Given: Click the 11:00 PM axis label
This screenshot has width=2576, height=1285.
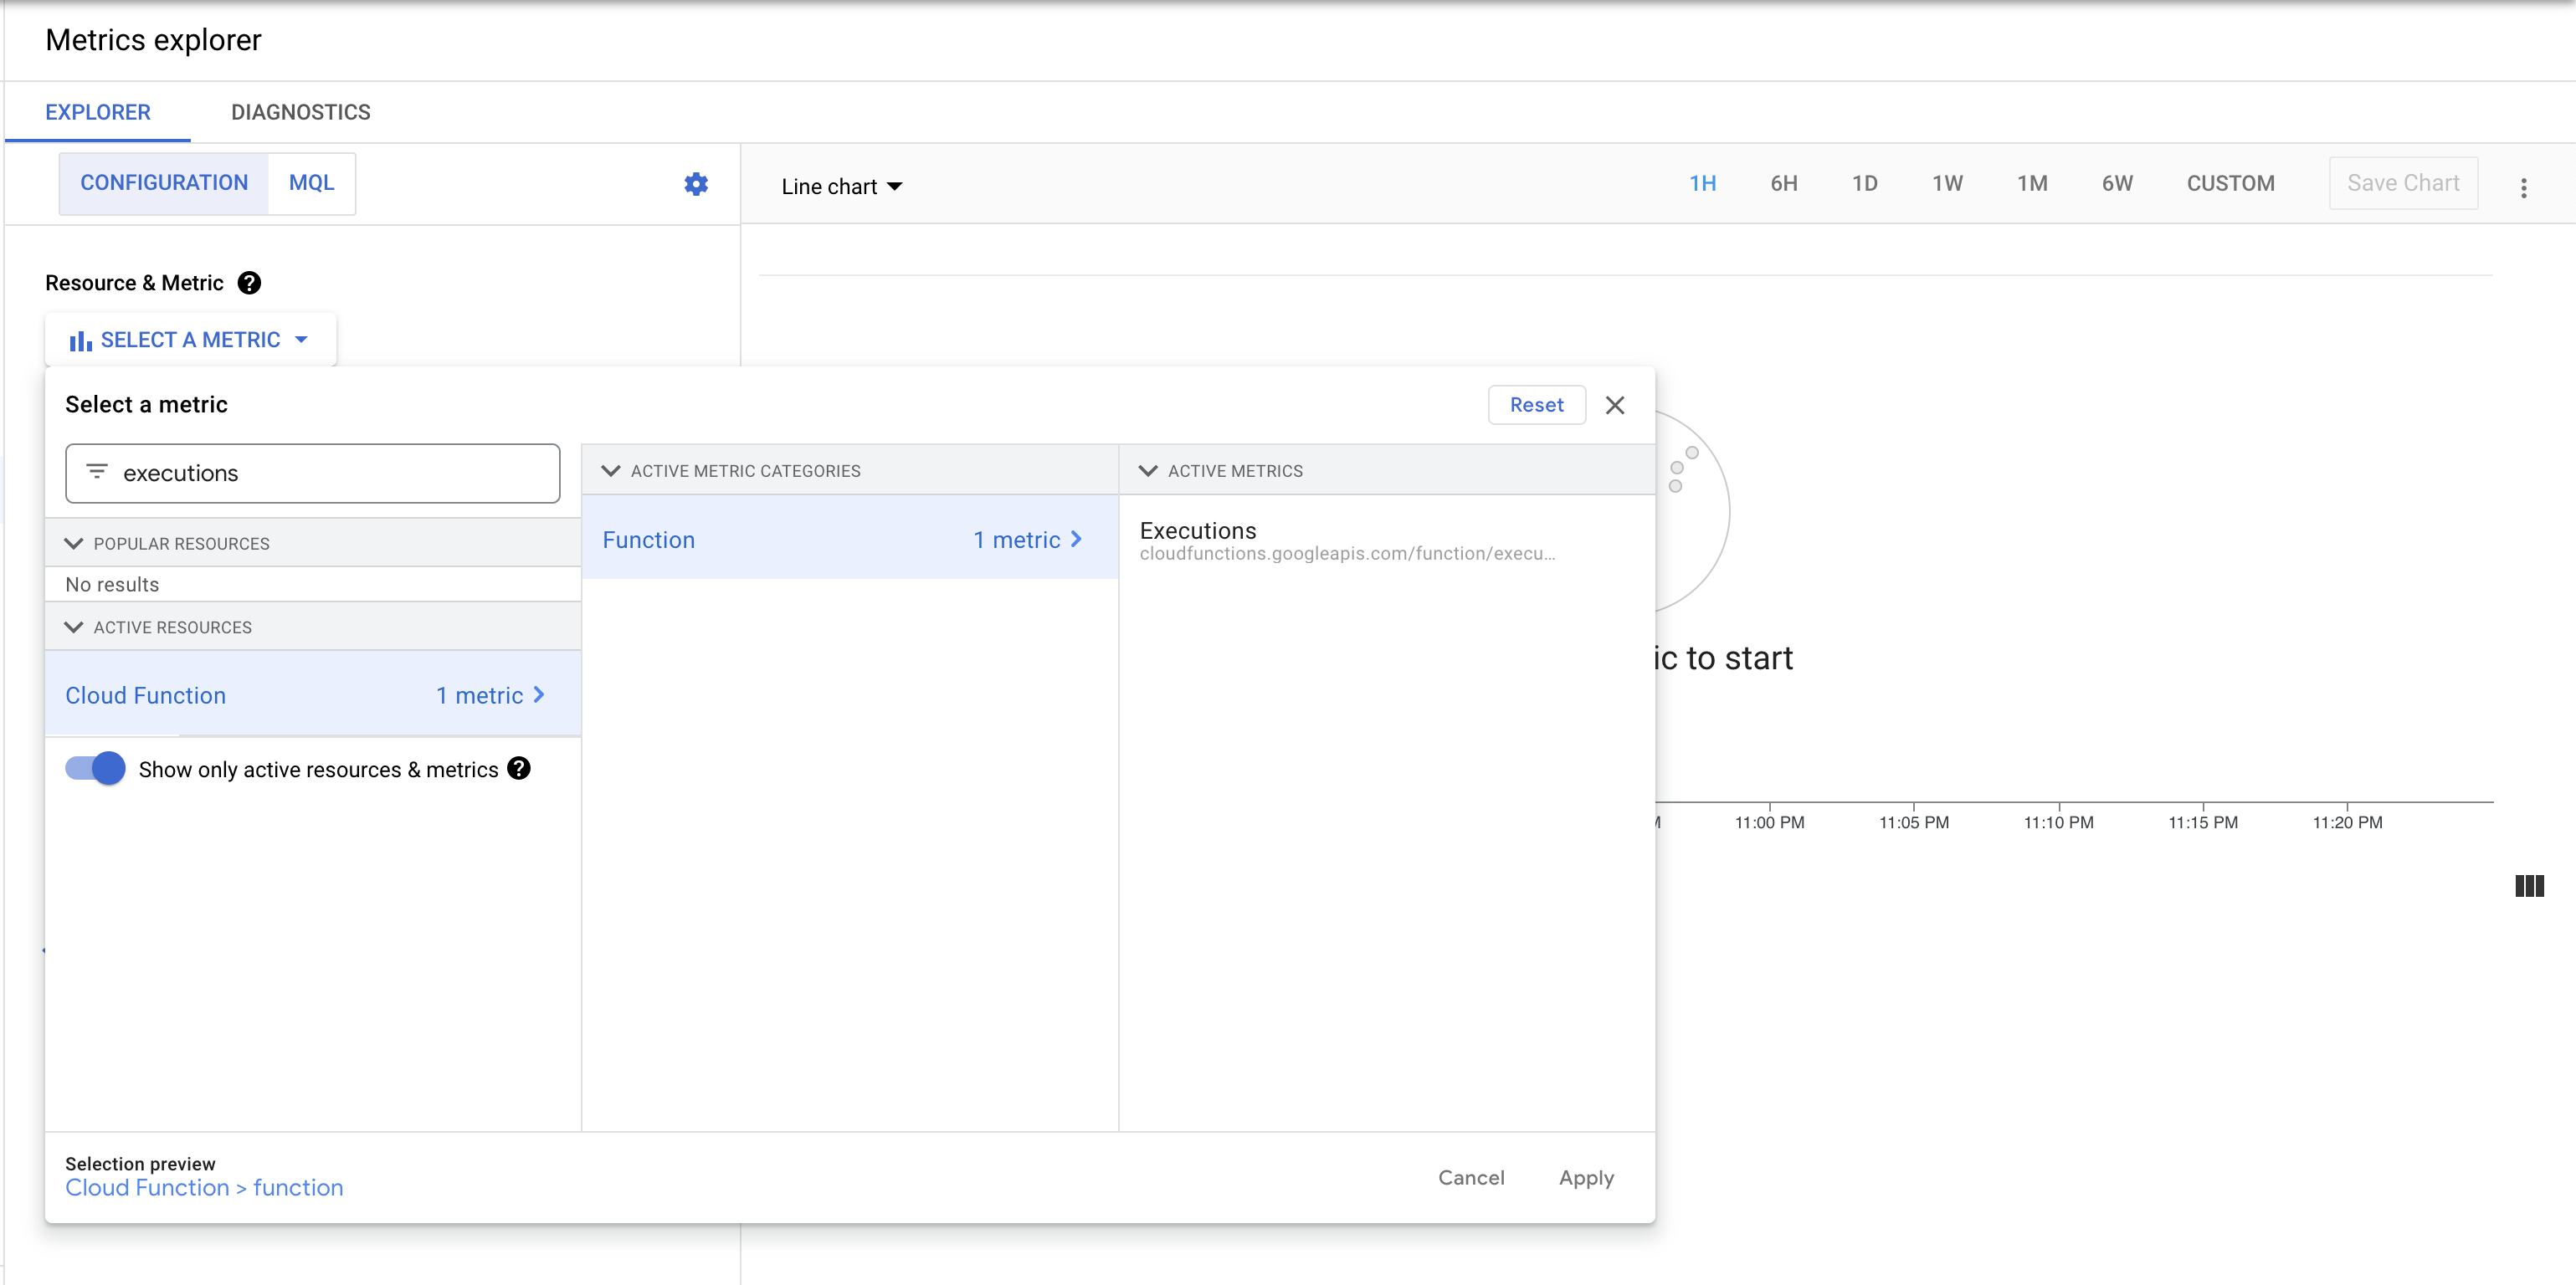Looking at the screenshot, I should click(x=1769, y=822).
